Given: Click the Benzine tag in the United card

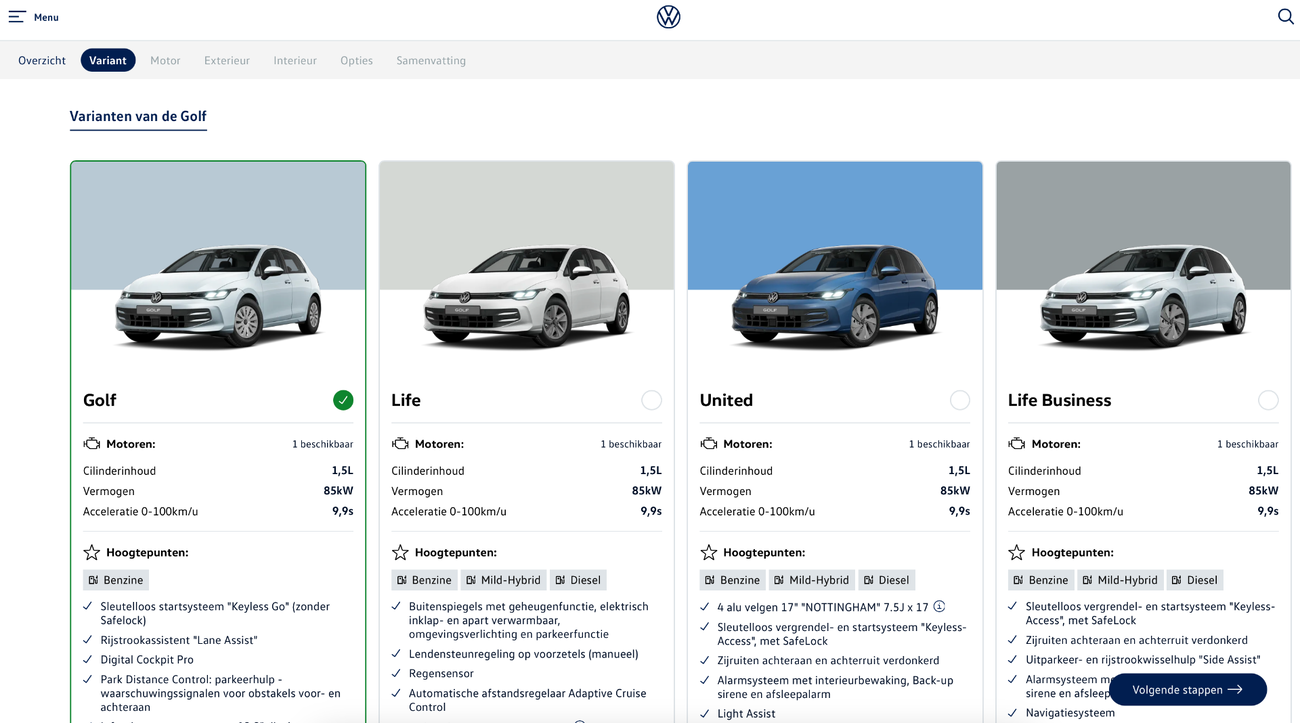Looking at the screenshot, I should (x=733, y=580).
